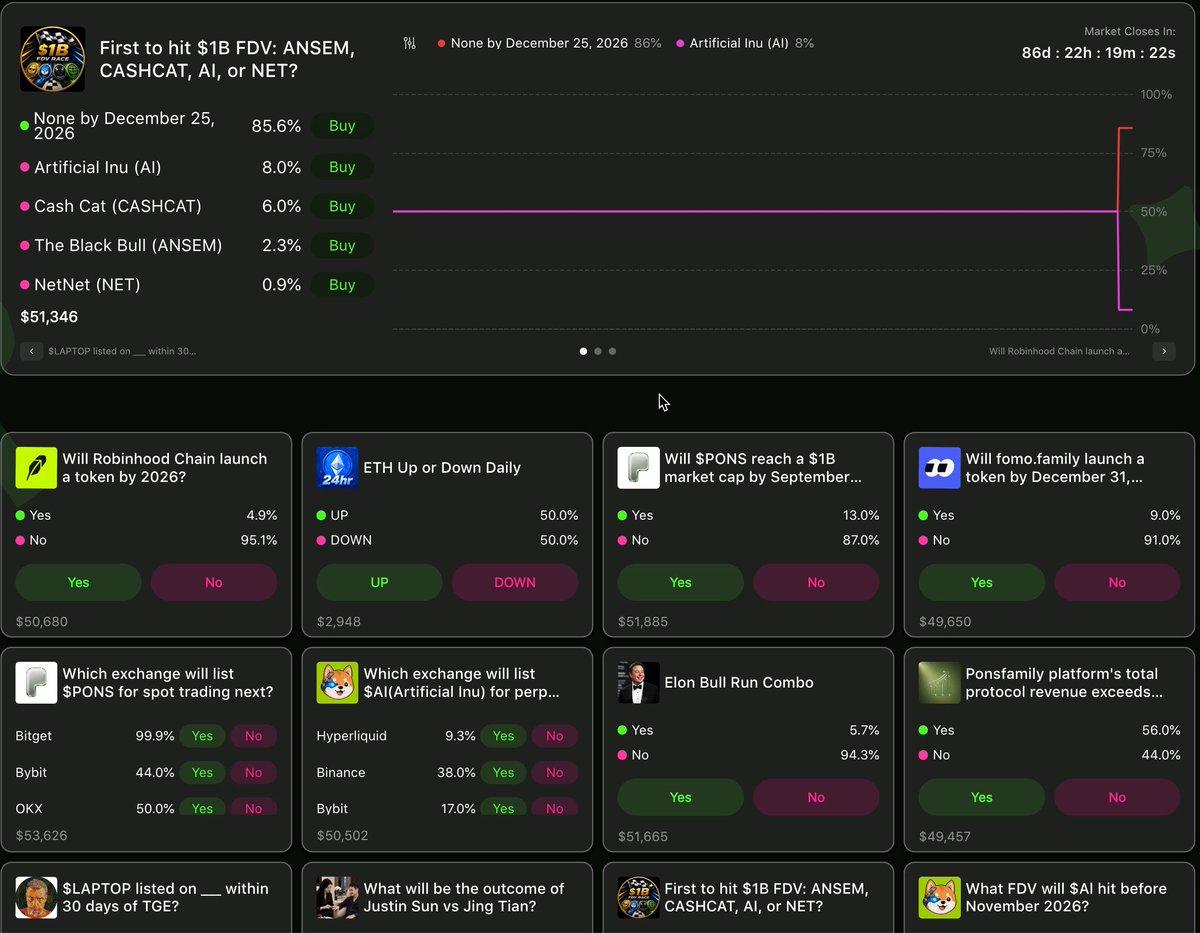Select Yes for Bitget in the $PONS listing card
This screenshot has width=1200, height=933.
(x=202, y=736)
